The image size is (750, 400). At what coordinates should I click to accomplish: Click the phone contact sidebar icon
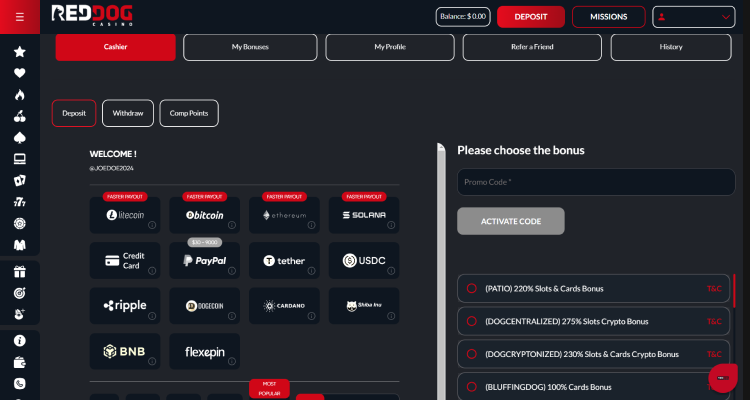(x=20, y=384)
